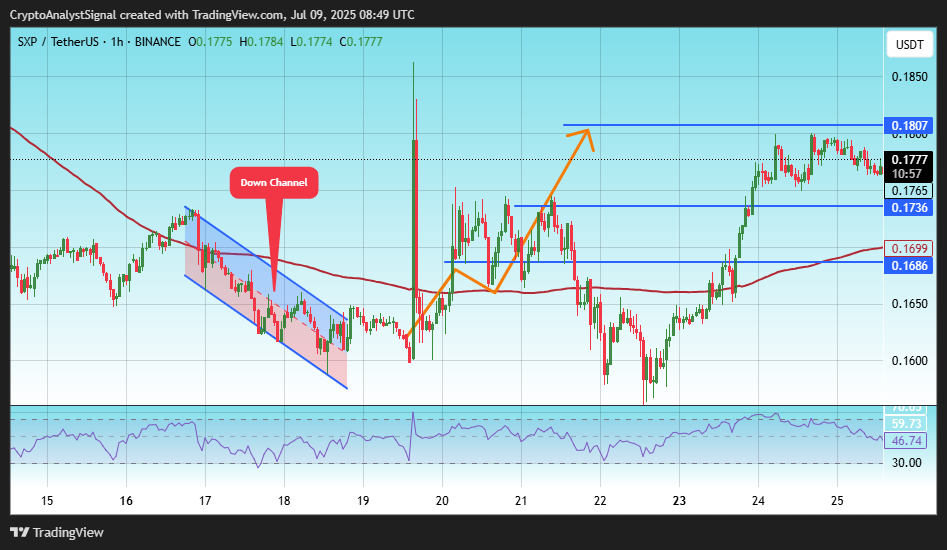Click the 0.1699 moving average price label
The width and height of the screenshot is (947, 550).
908,249
